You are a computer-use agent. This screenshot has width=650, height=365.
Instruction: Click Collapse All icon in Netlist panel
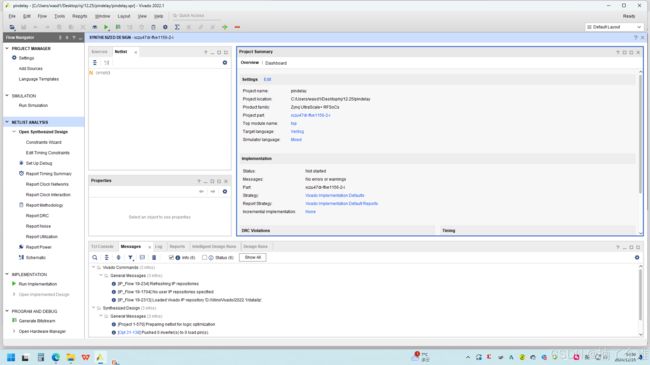point(95,63)
